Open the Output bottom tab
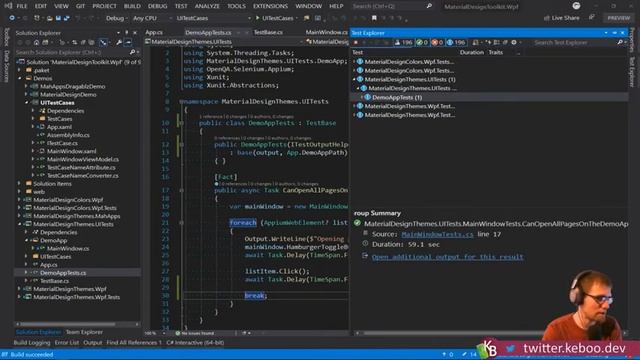Image resolution: width=640 pixels, height=360 pixels. [x=93, y=343]
